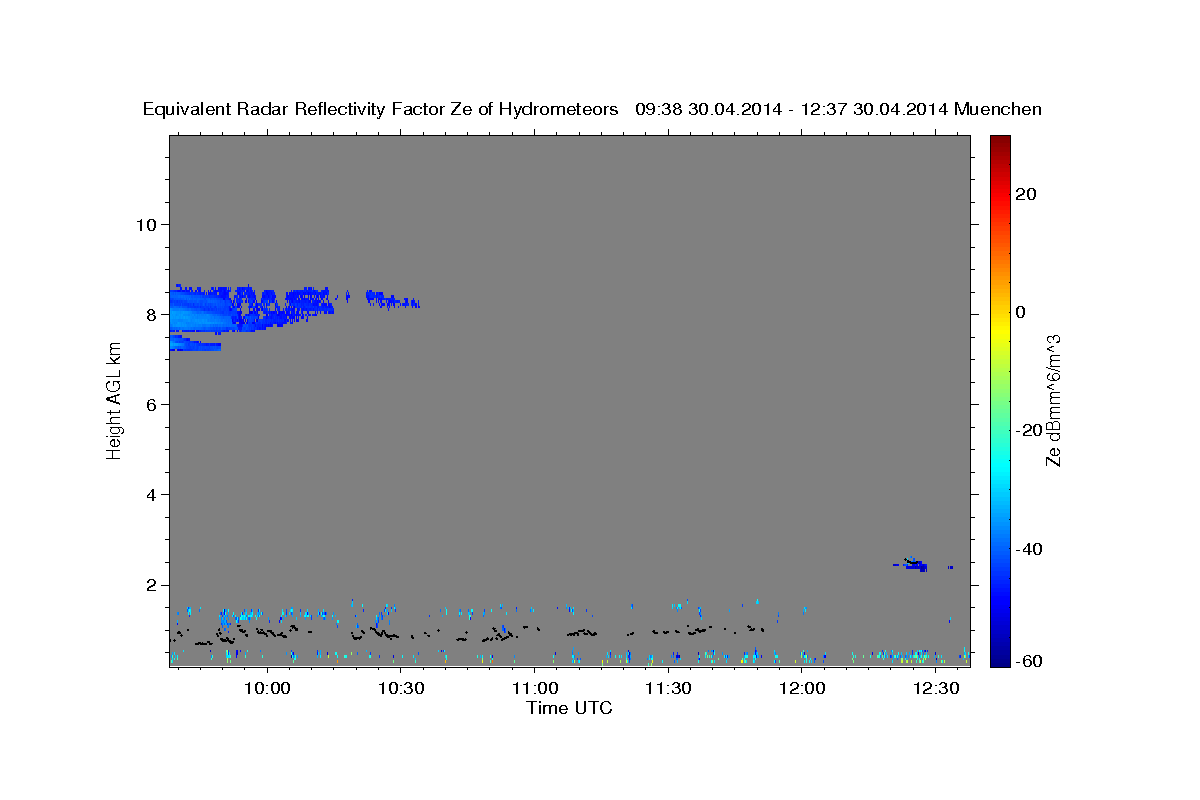This screenshot has width=1200, height=800.
Task: Click the colorbar value label 0
Action: pyautogui.click(x=1020, y=312)
